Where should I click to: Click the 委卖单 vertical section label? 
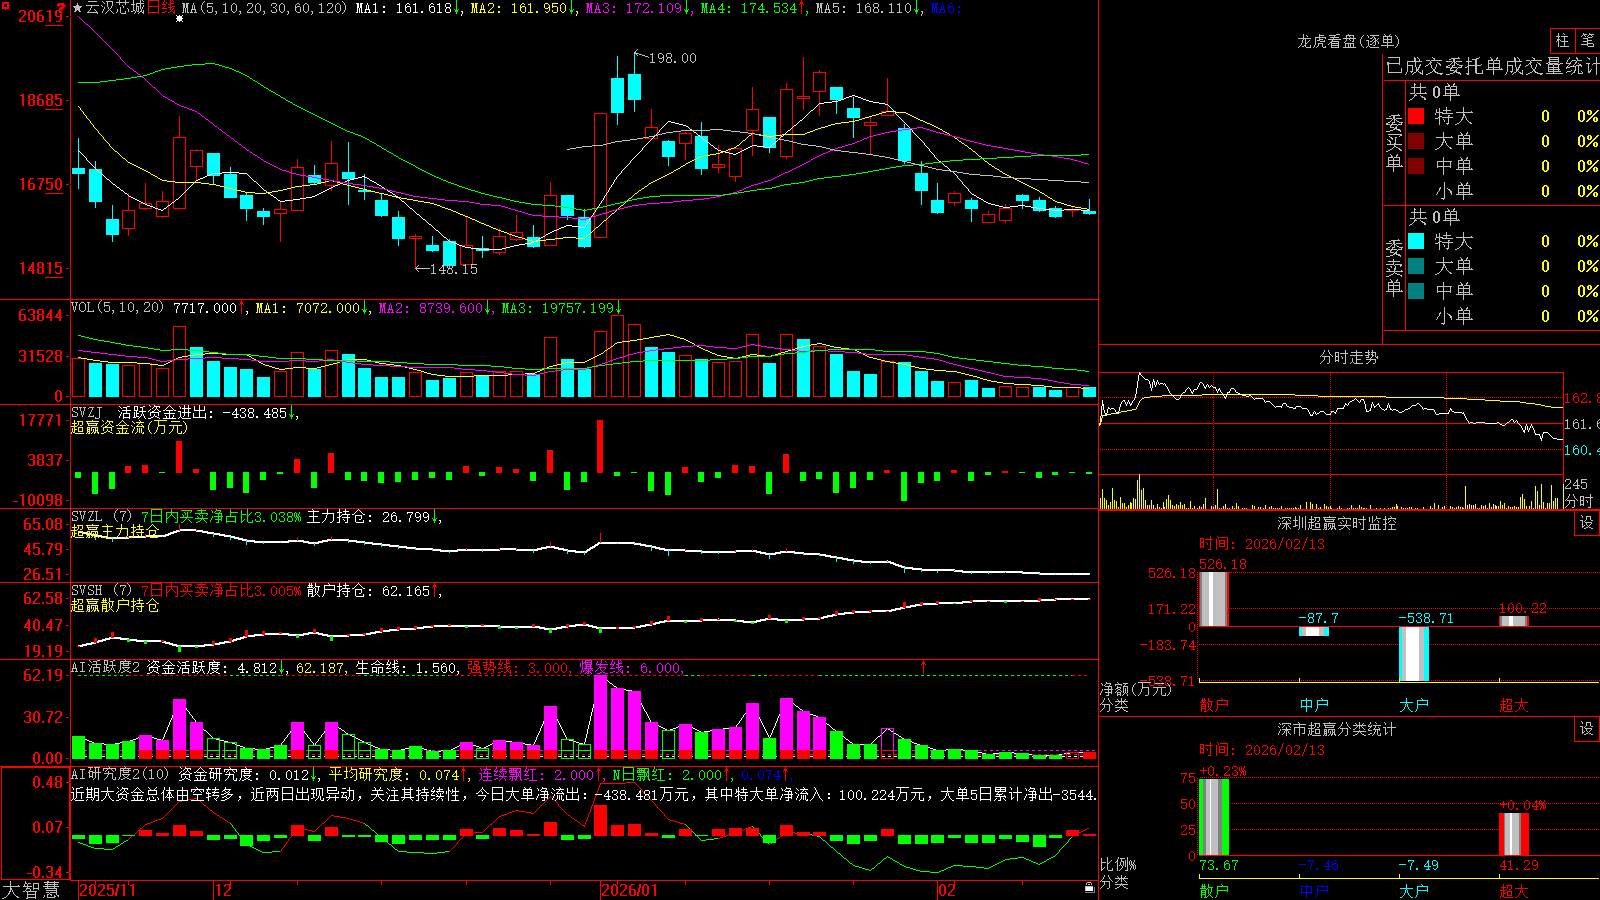(1394, 267)
